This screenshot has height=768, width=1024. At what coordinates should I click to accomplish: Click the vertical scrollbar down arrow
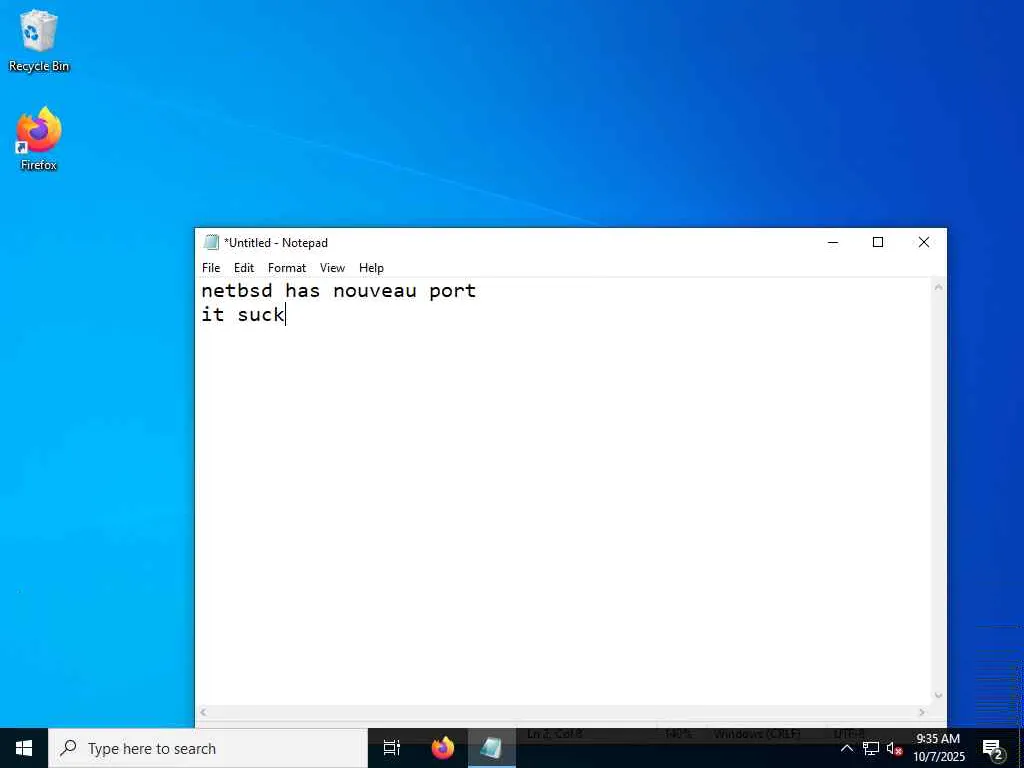click(x=938, y=696)
